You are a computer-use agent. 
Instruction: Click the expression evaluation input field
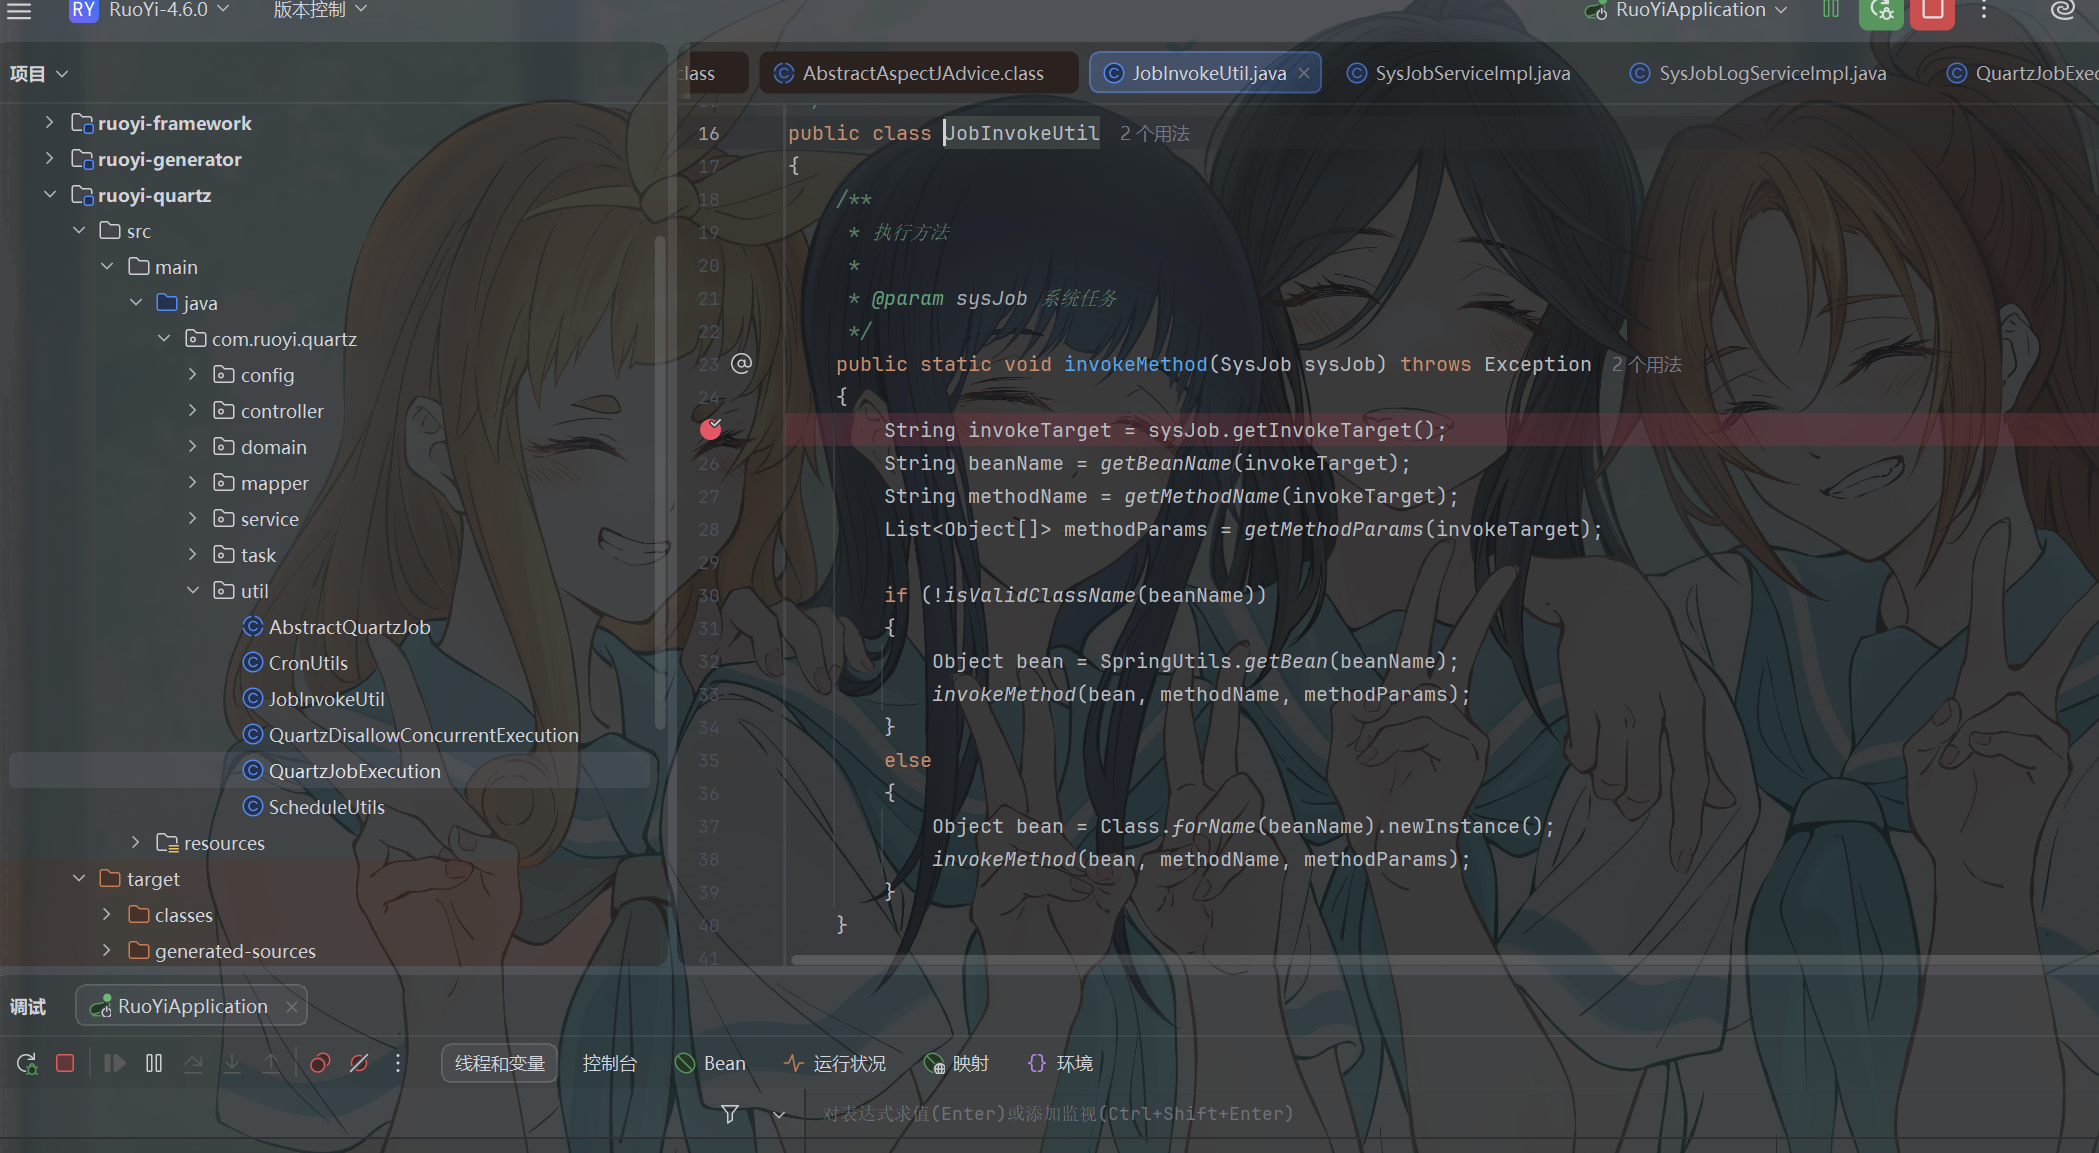(x=1450, y=1114)
